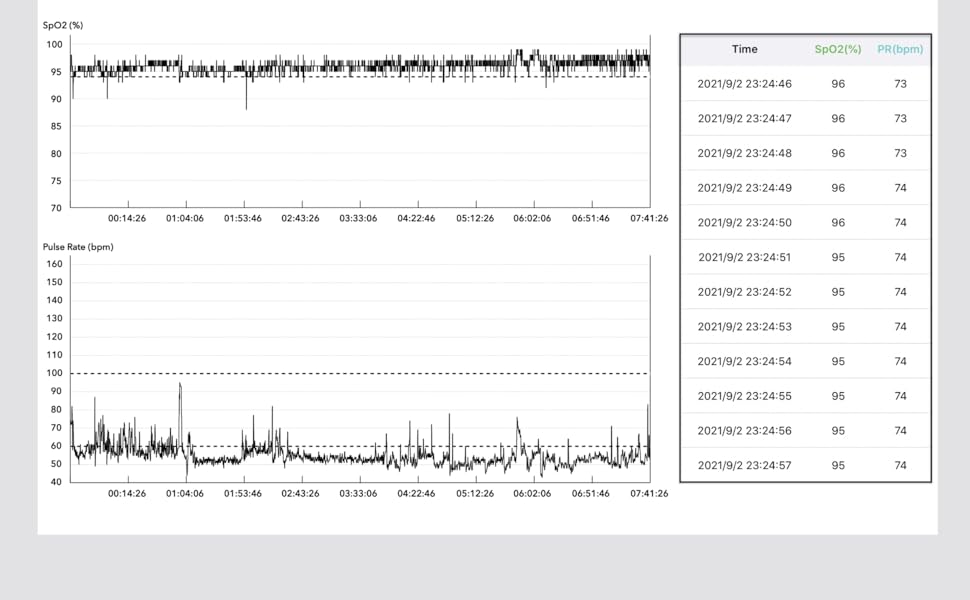
Task: Click PR value 73 in the 23:24:47 row
Action: tap(900, 119)
